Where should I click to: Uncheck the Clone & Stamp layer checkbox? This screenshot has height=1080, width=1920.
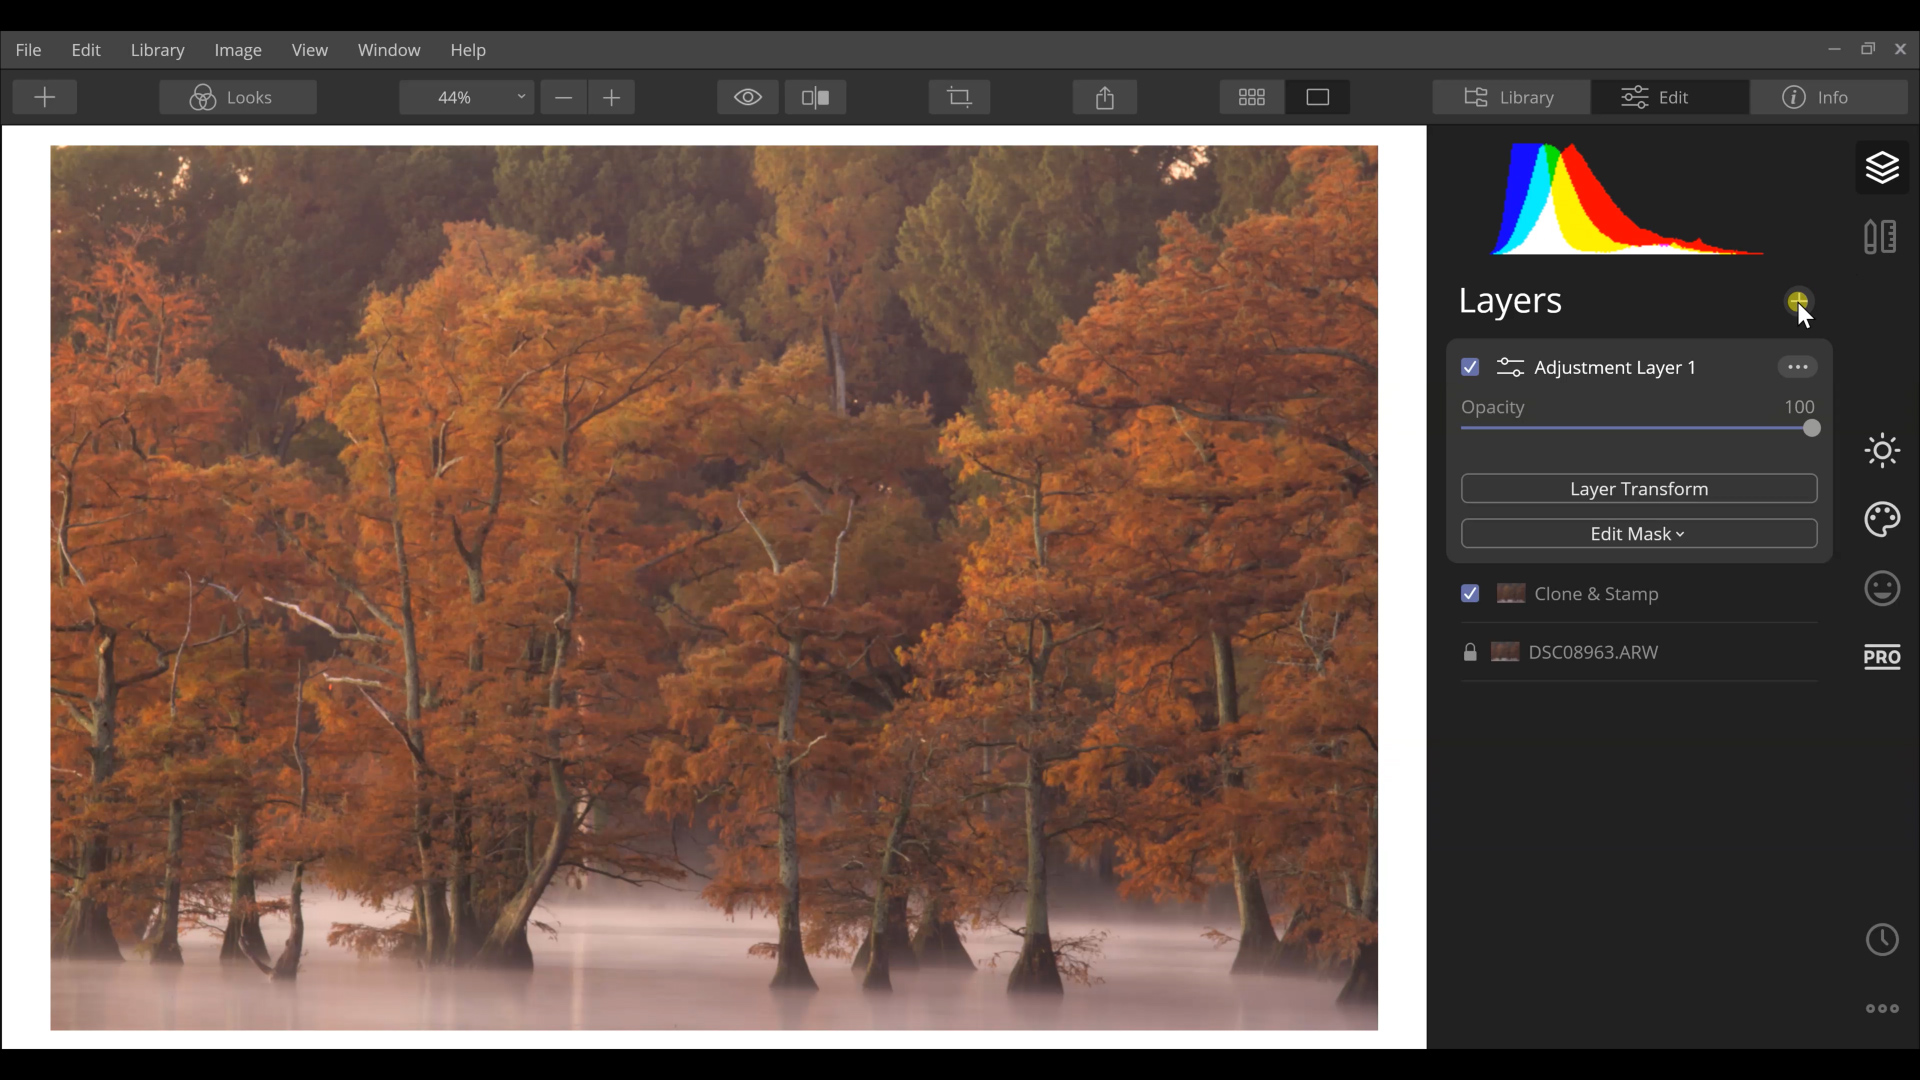pyautogui.click(x=1470, y=594)
